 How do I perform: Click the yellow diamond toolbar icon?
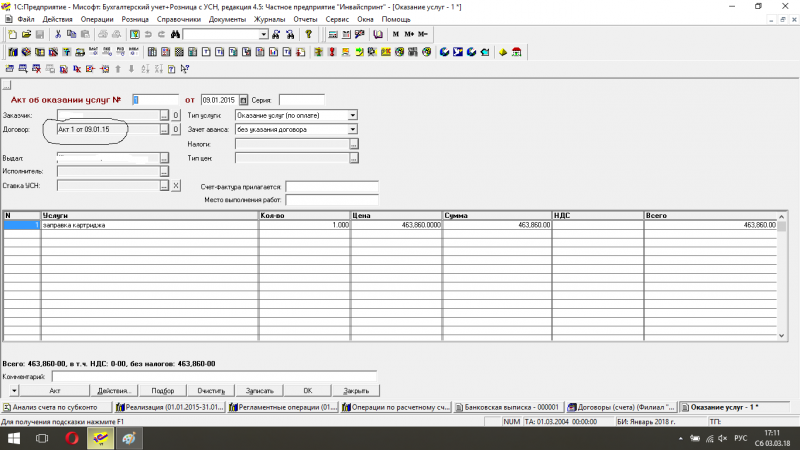point(503,52)
